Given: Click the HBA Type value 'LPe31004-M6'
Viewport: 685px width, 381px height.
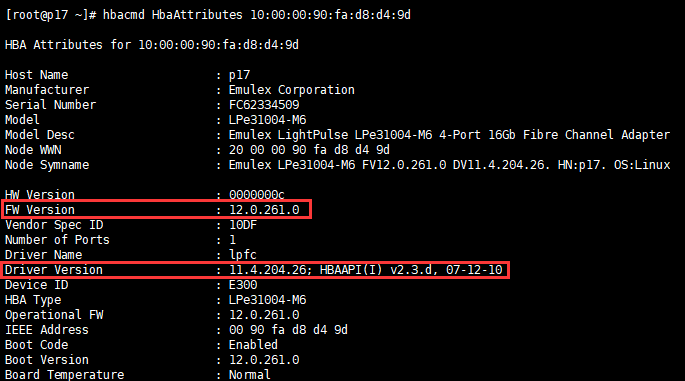Looking at the screenshot, I should click(267, 300).
